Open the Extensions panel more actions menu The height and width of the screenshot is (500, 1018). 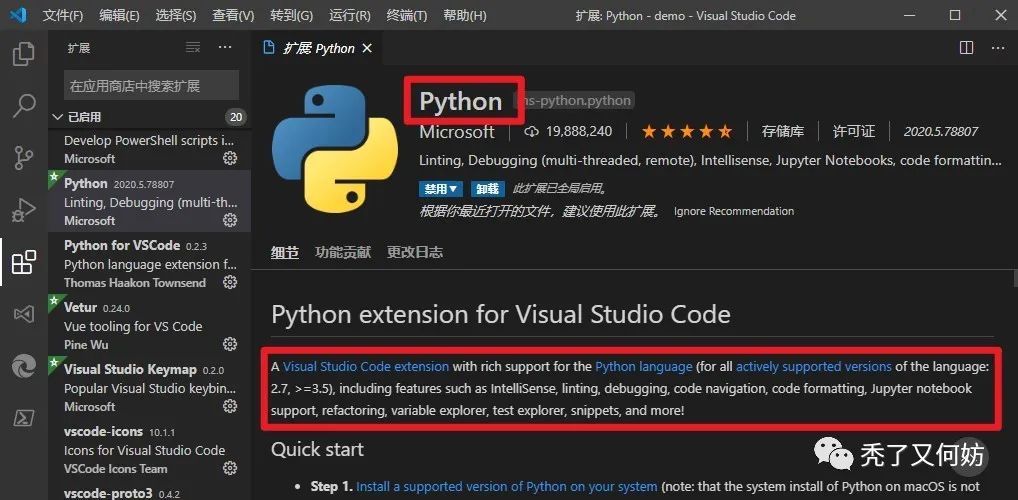[x=225, y=47]
